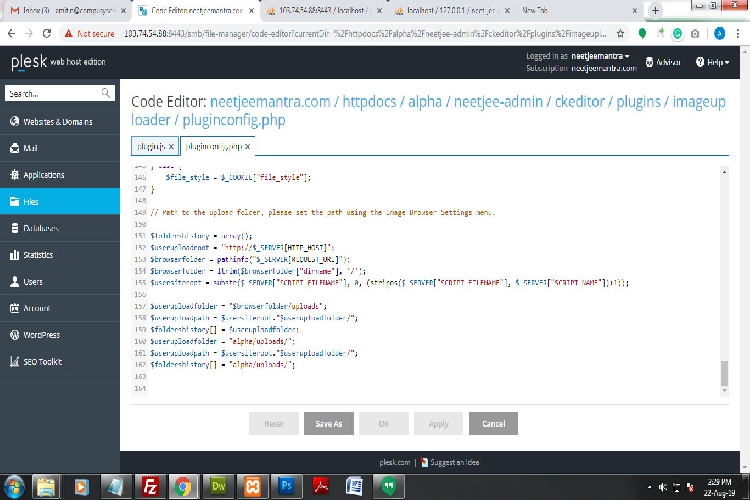The width and height of the screenshot is (750, 500).
Task: Open ckeditor breadcrumb link
Action: click(580, 101)
